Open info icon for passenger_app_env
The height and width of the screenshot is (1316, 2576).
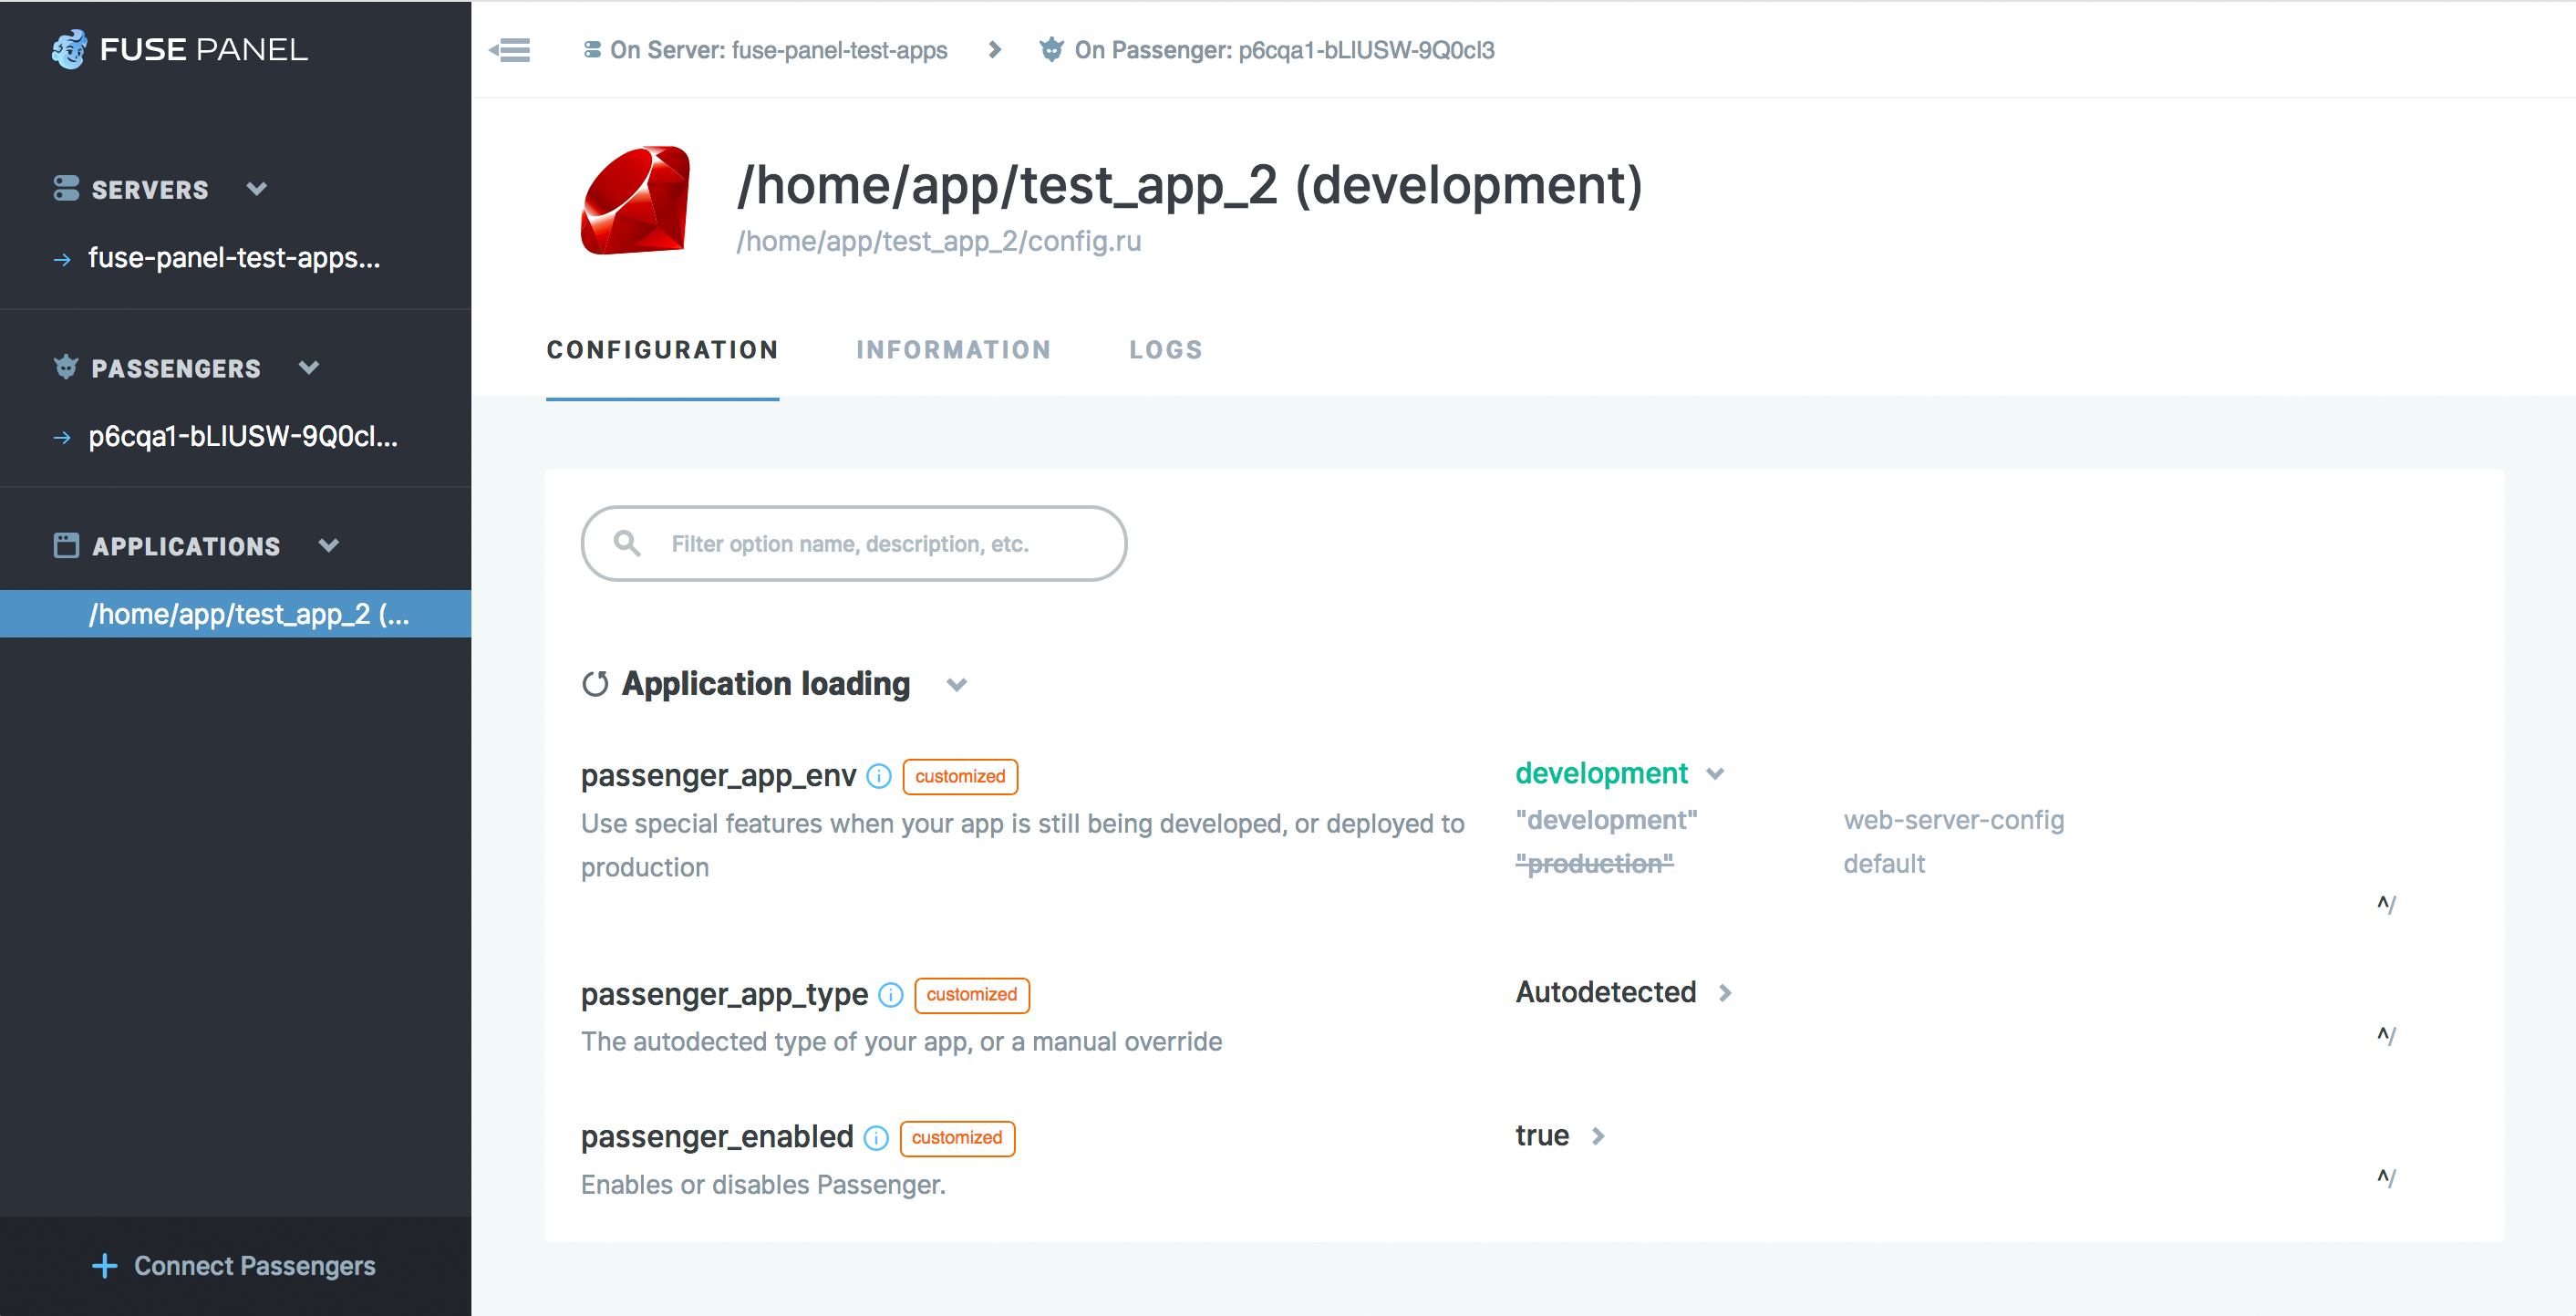click(879, 776)
